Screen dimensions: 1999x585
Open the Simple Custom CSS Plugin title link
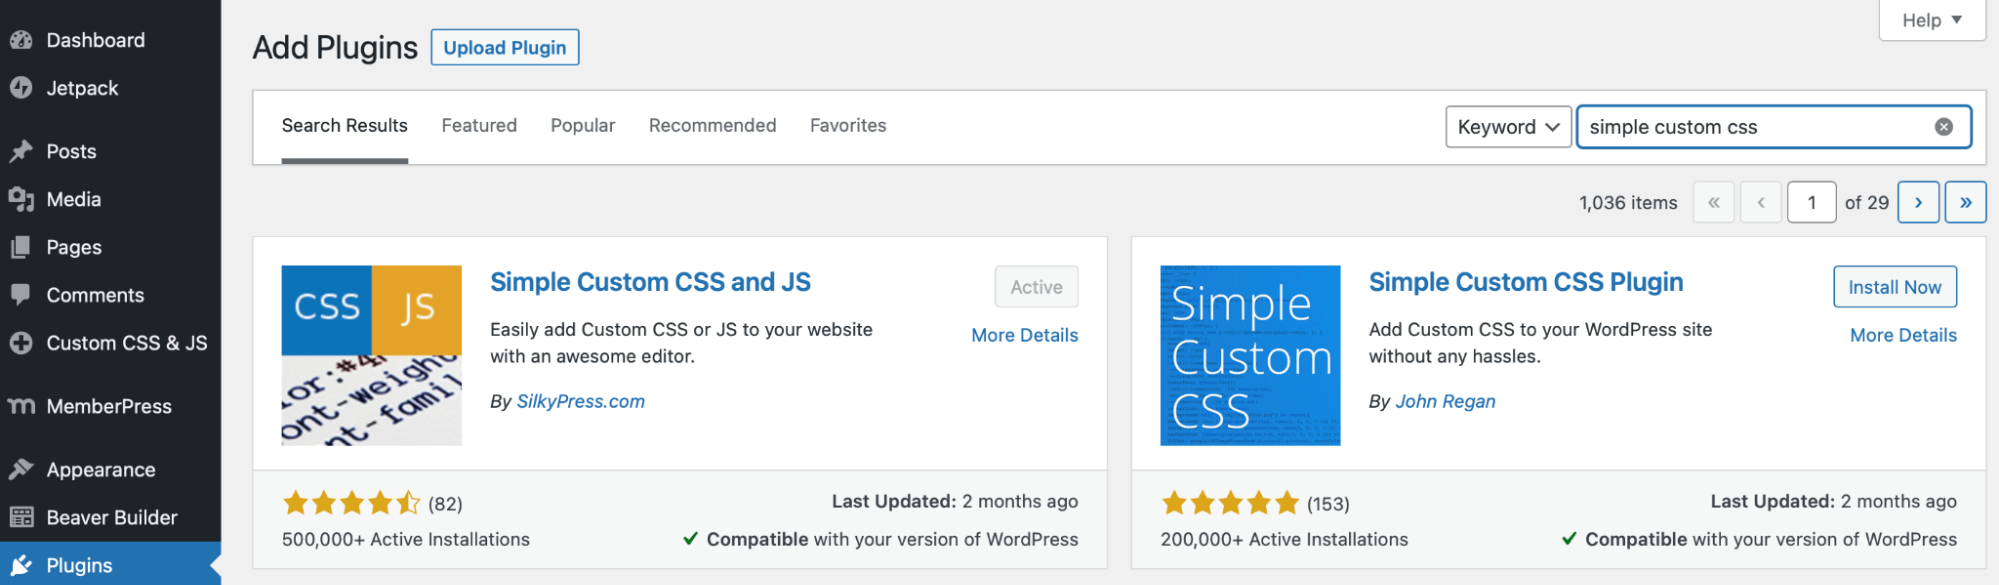[1525, 282]
